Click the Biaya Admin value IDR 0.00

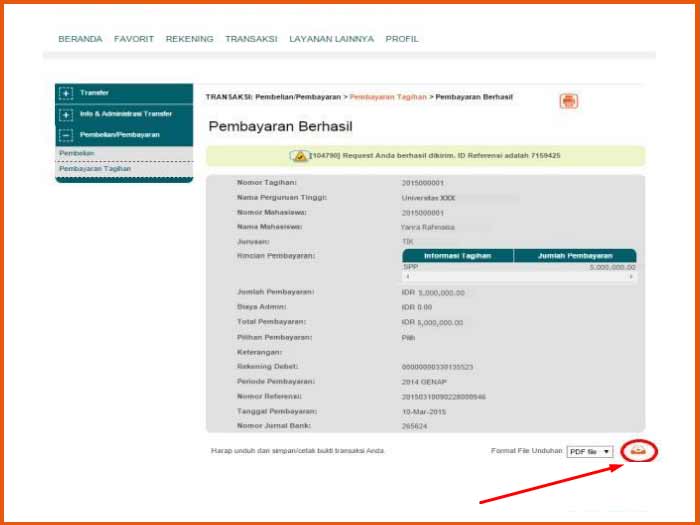coord(417,307)
